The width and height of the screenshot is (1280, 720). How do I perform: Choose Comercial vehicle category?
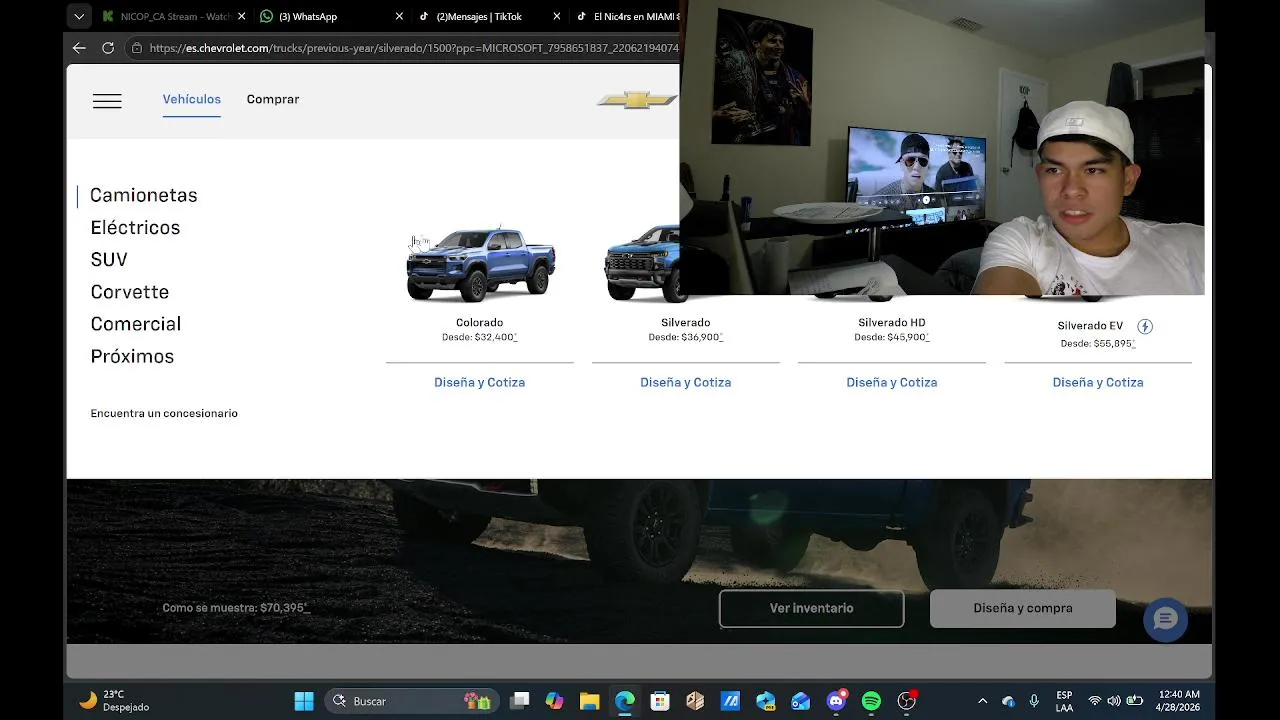click(x=136, y=324)
